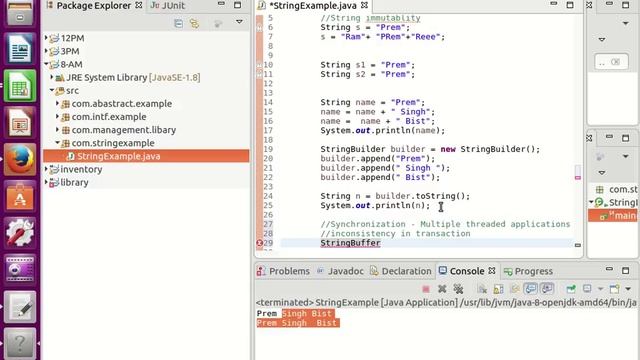Toggle Show Console on standard error change
640x360 pixels.
click(547, 289)
